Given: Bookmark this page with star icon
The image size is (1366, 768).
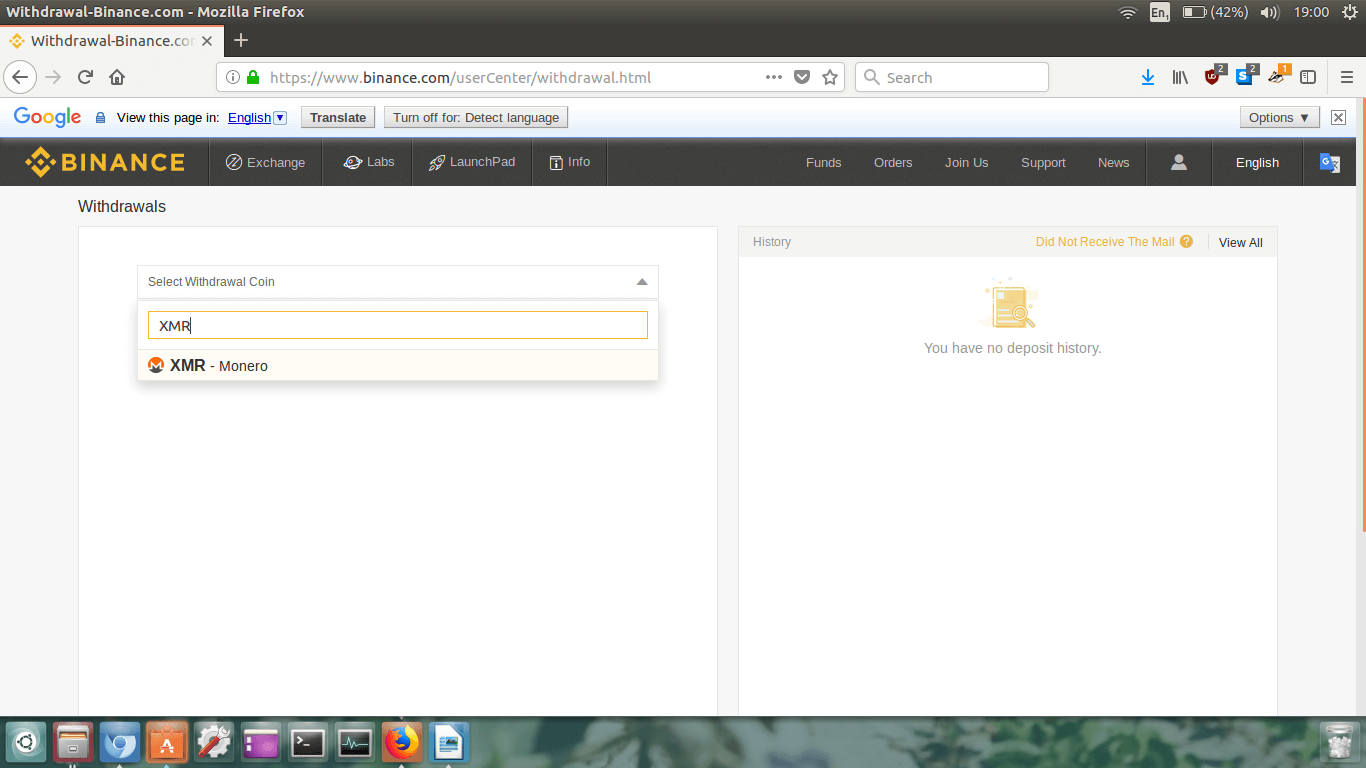Looking at the screenshot, I should [830, 77].
